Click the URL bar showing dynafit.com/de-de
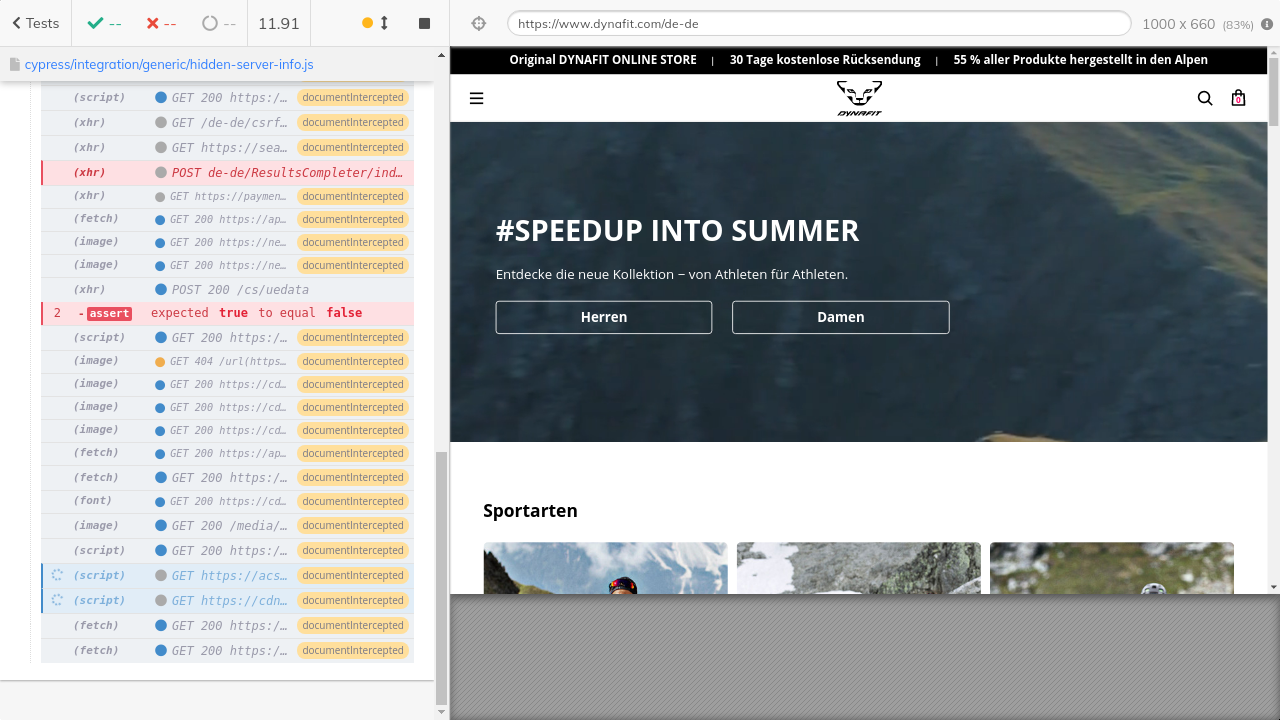The image size is (1280, 720). click(x=818, y=23)
